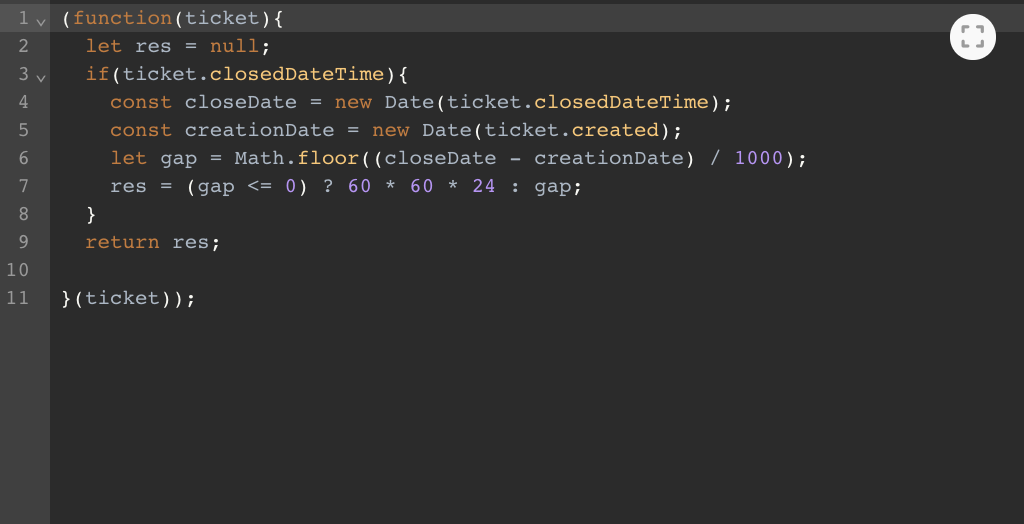The height and width of the screenshot is (524, 1024).
Task: Place cursor on 'let' keyword in line 6
Action: [x=129, y=159]
